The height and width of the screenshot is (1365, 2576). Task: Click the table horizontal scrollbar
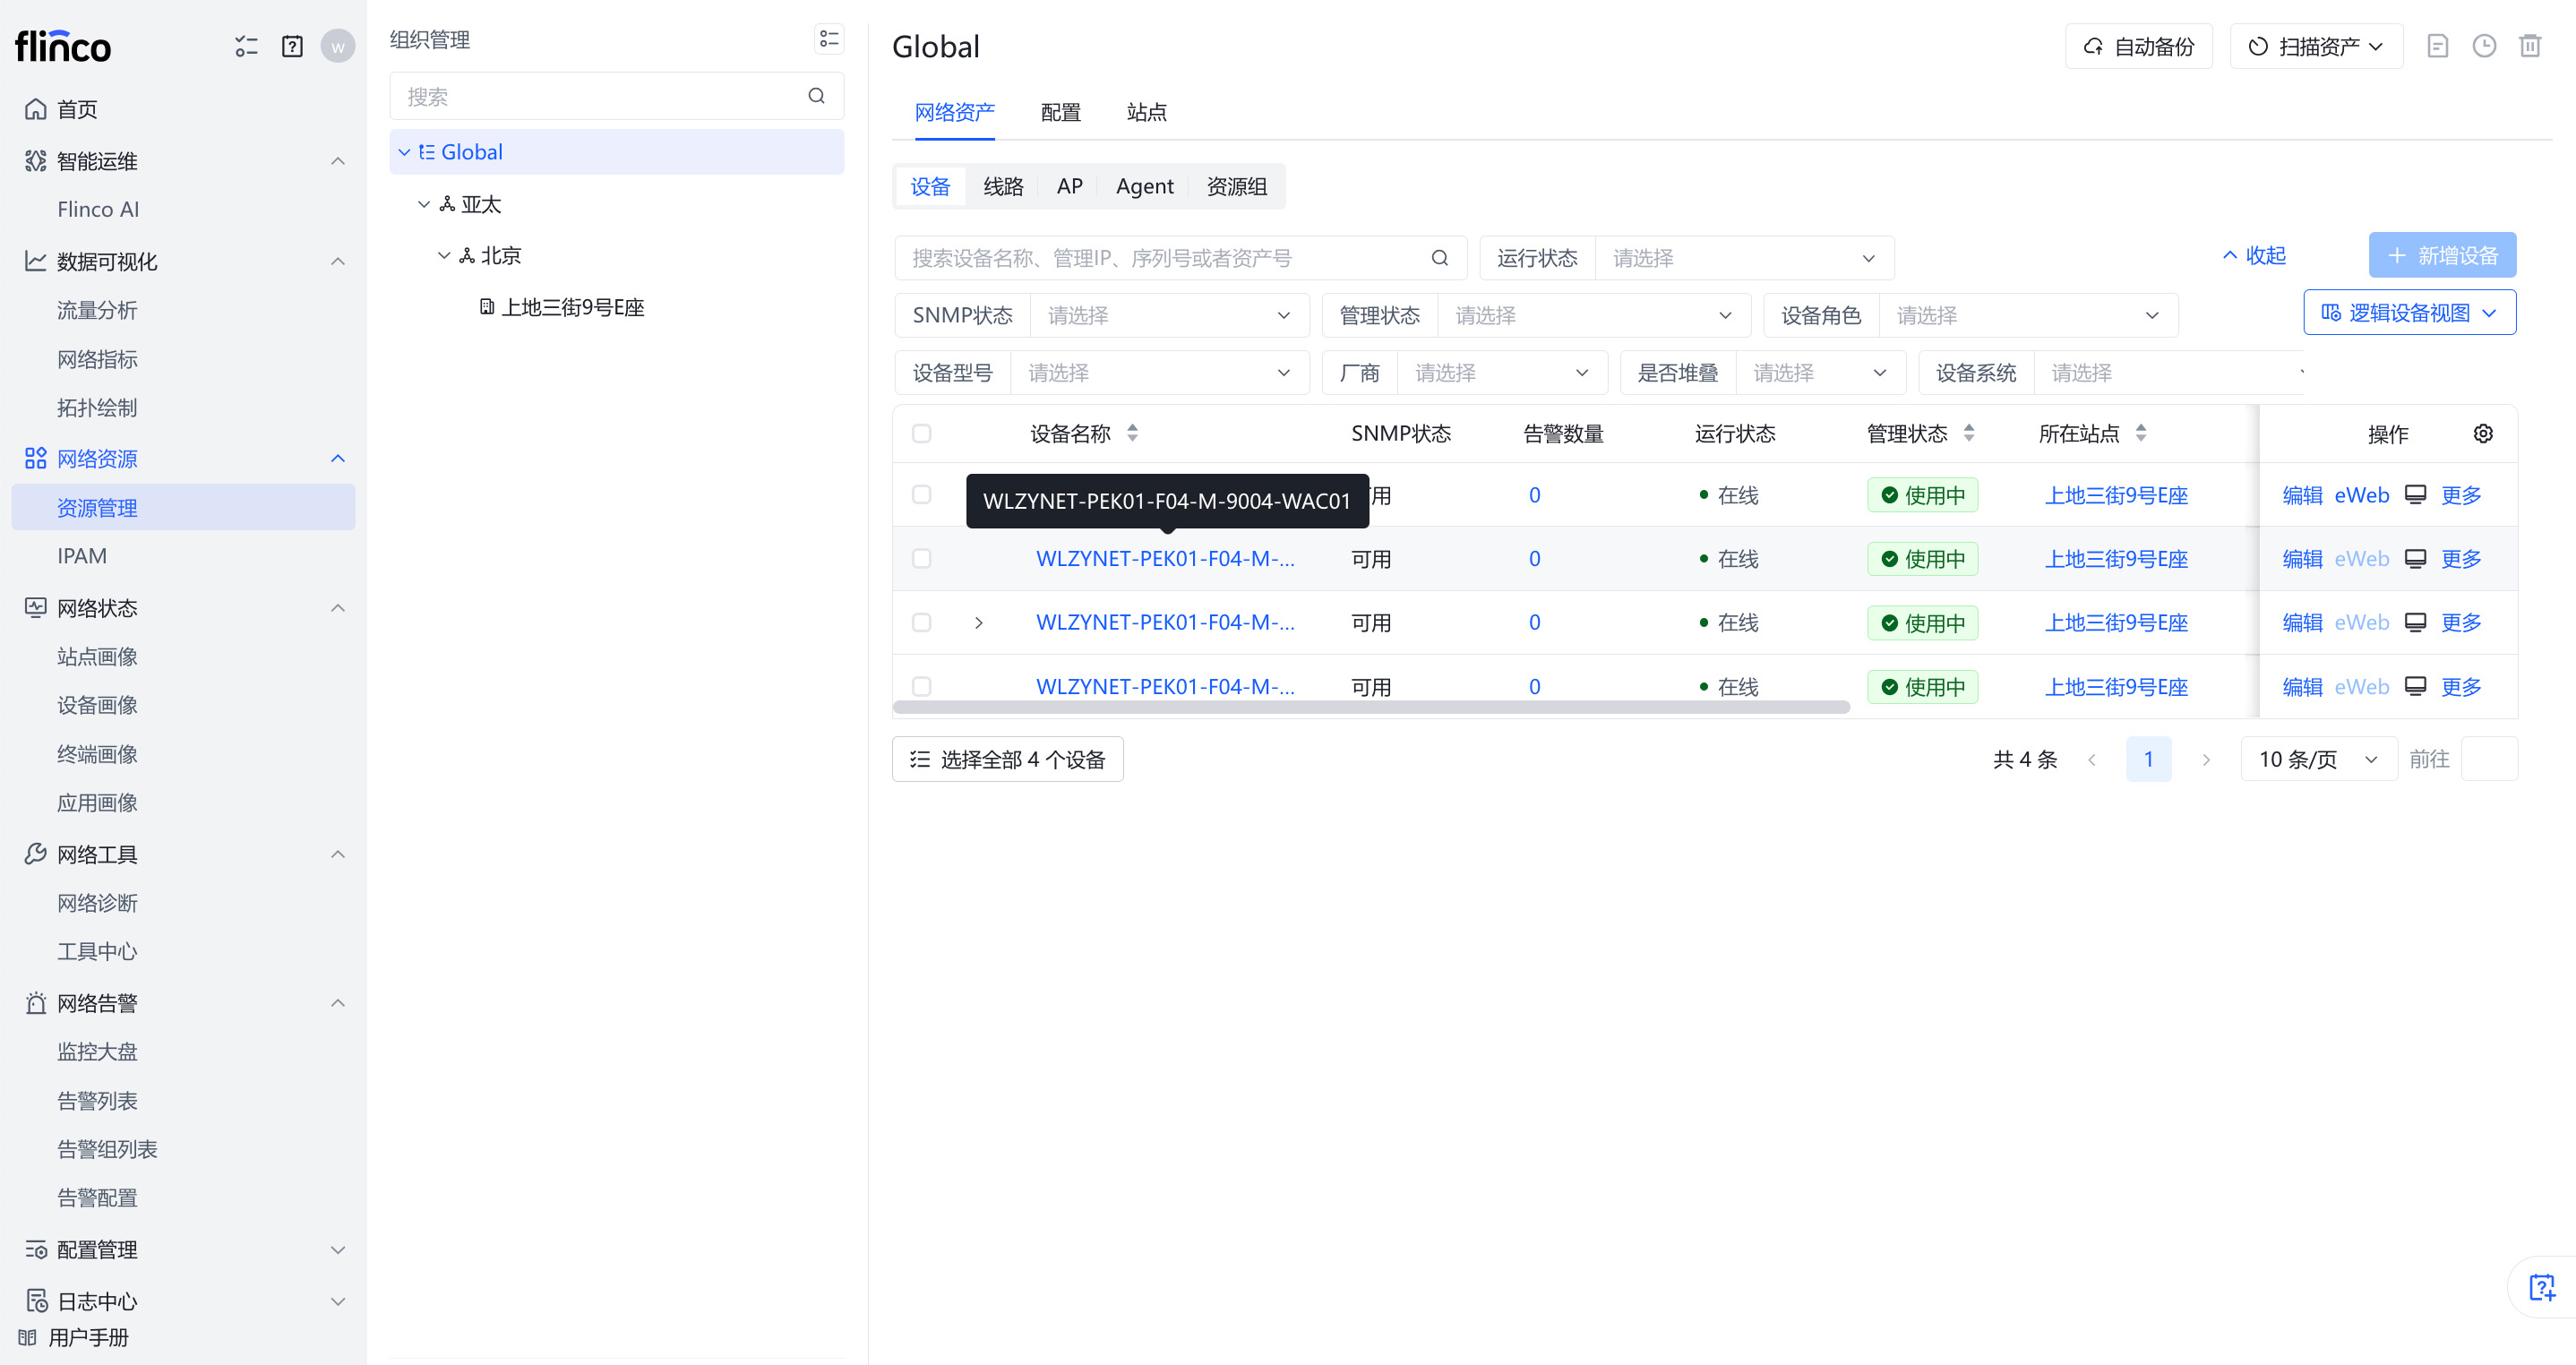point(1370,707)
